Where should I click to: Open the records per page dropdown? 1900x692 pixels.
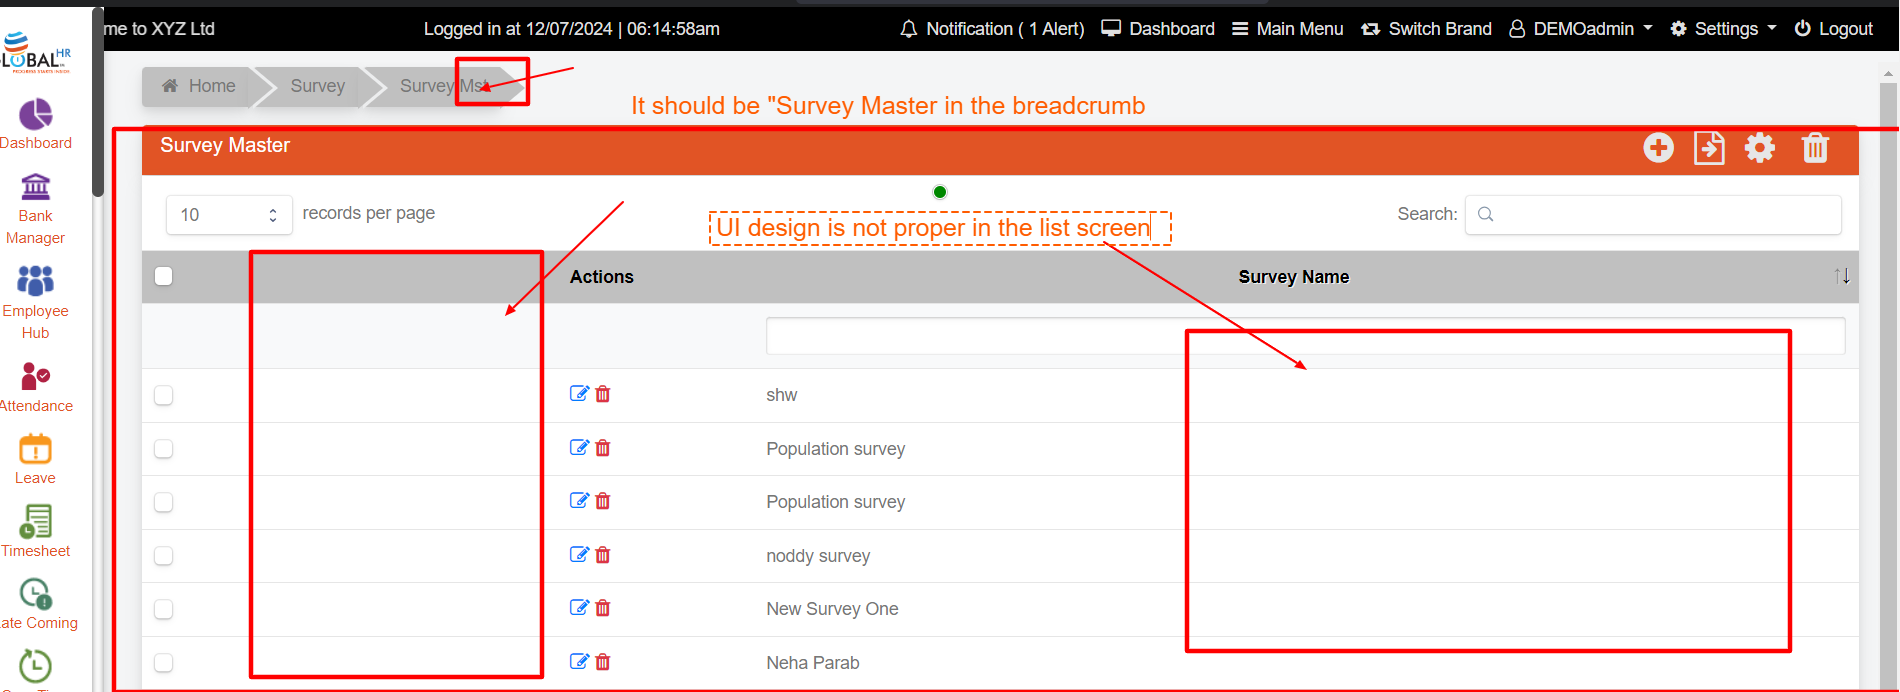coord(228,215)
